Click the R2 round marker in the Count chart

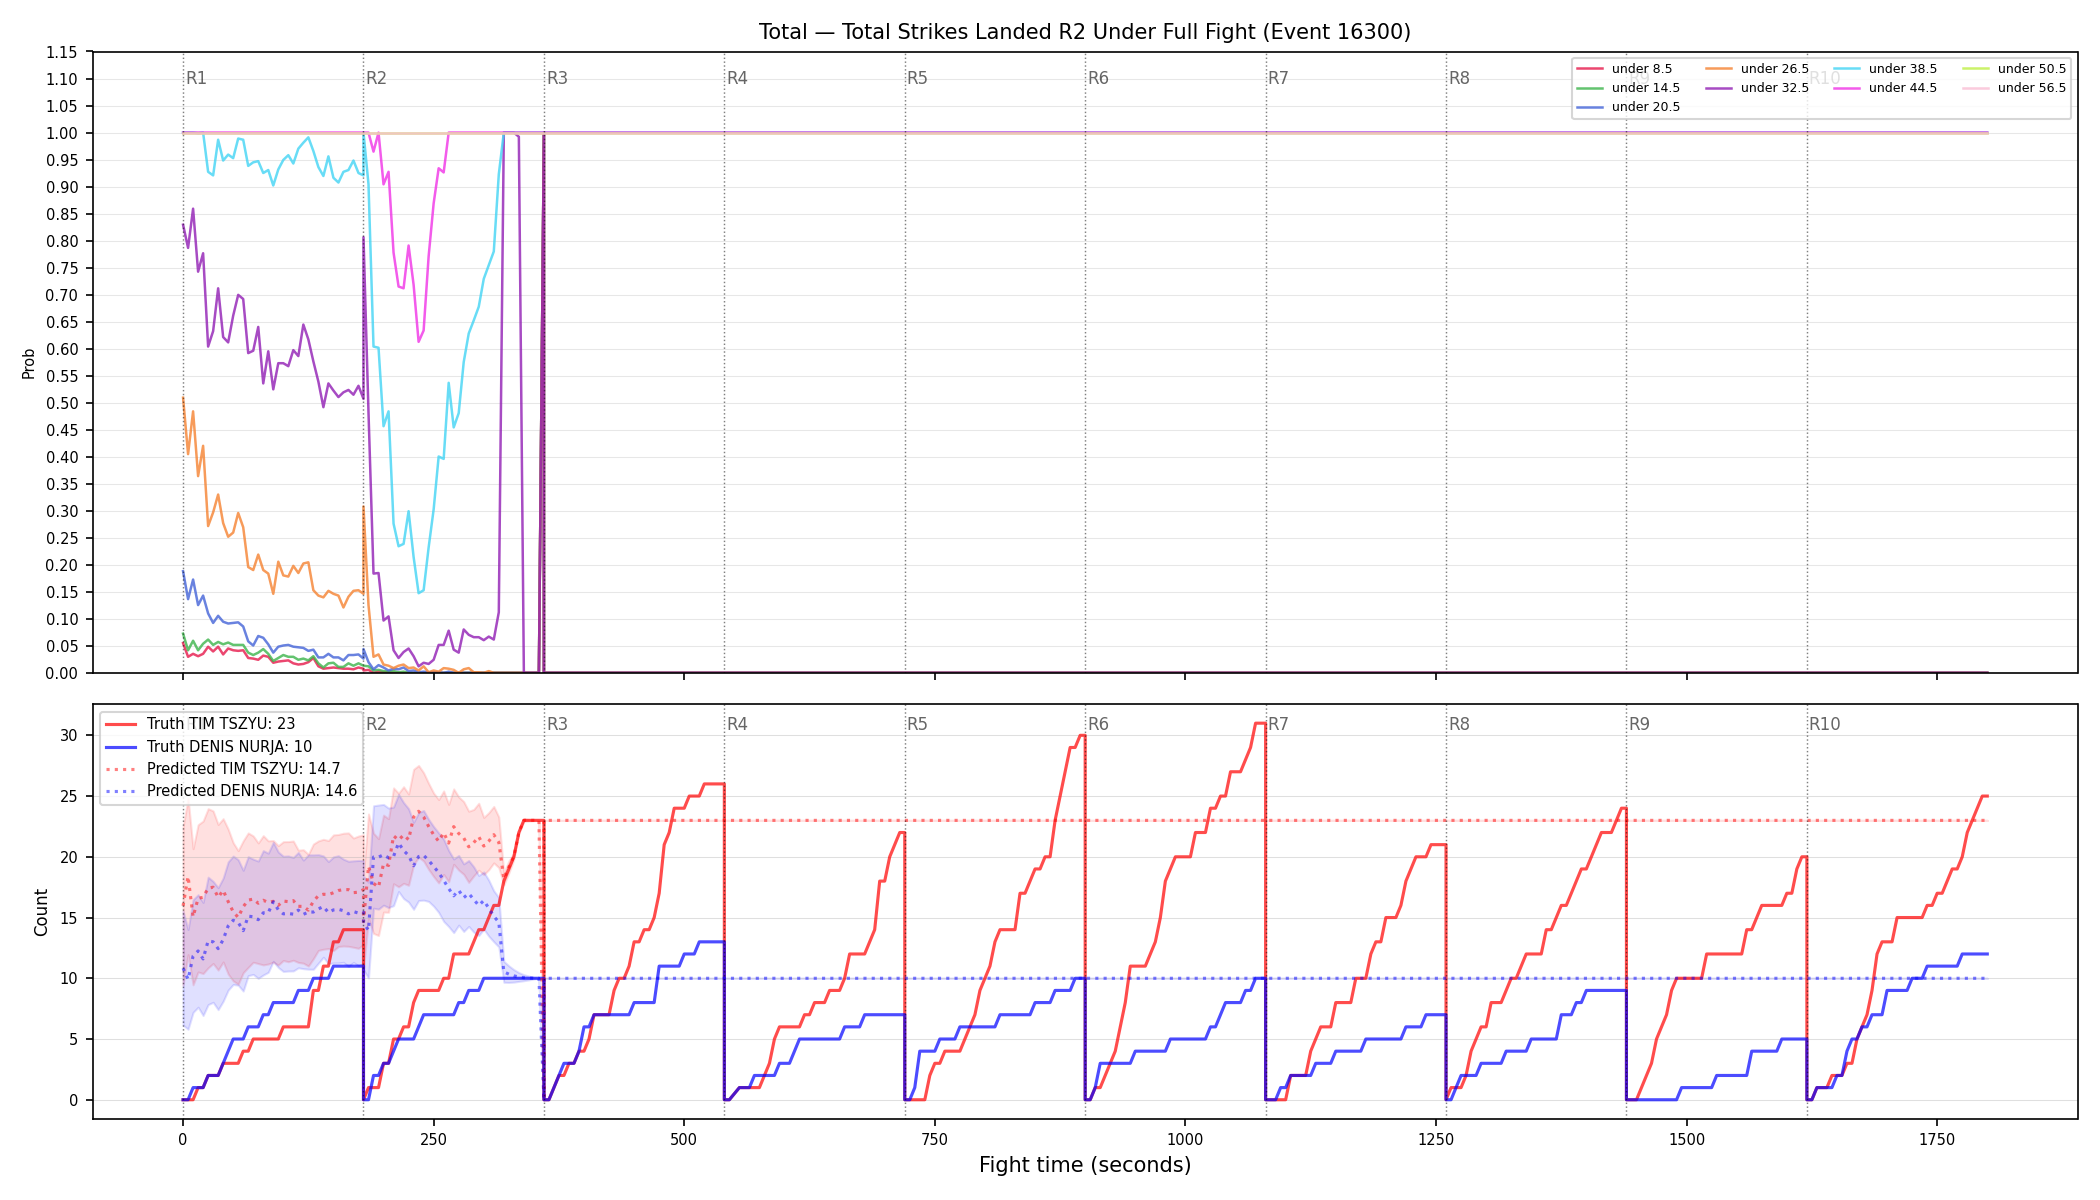376,724
